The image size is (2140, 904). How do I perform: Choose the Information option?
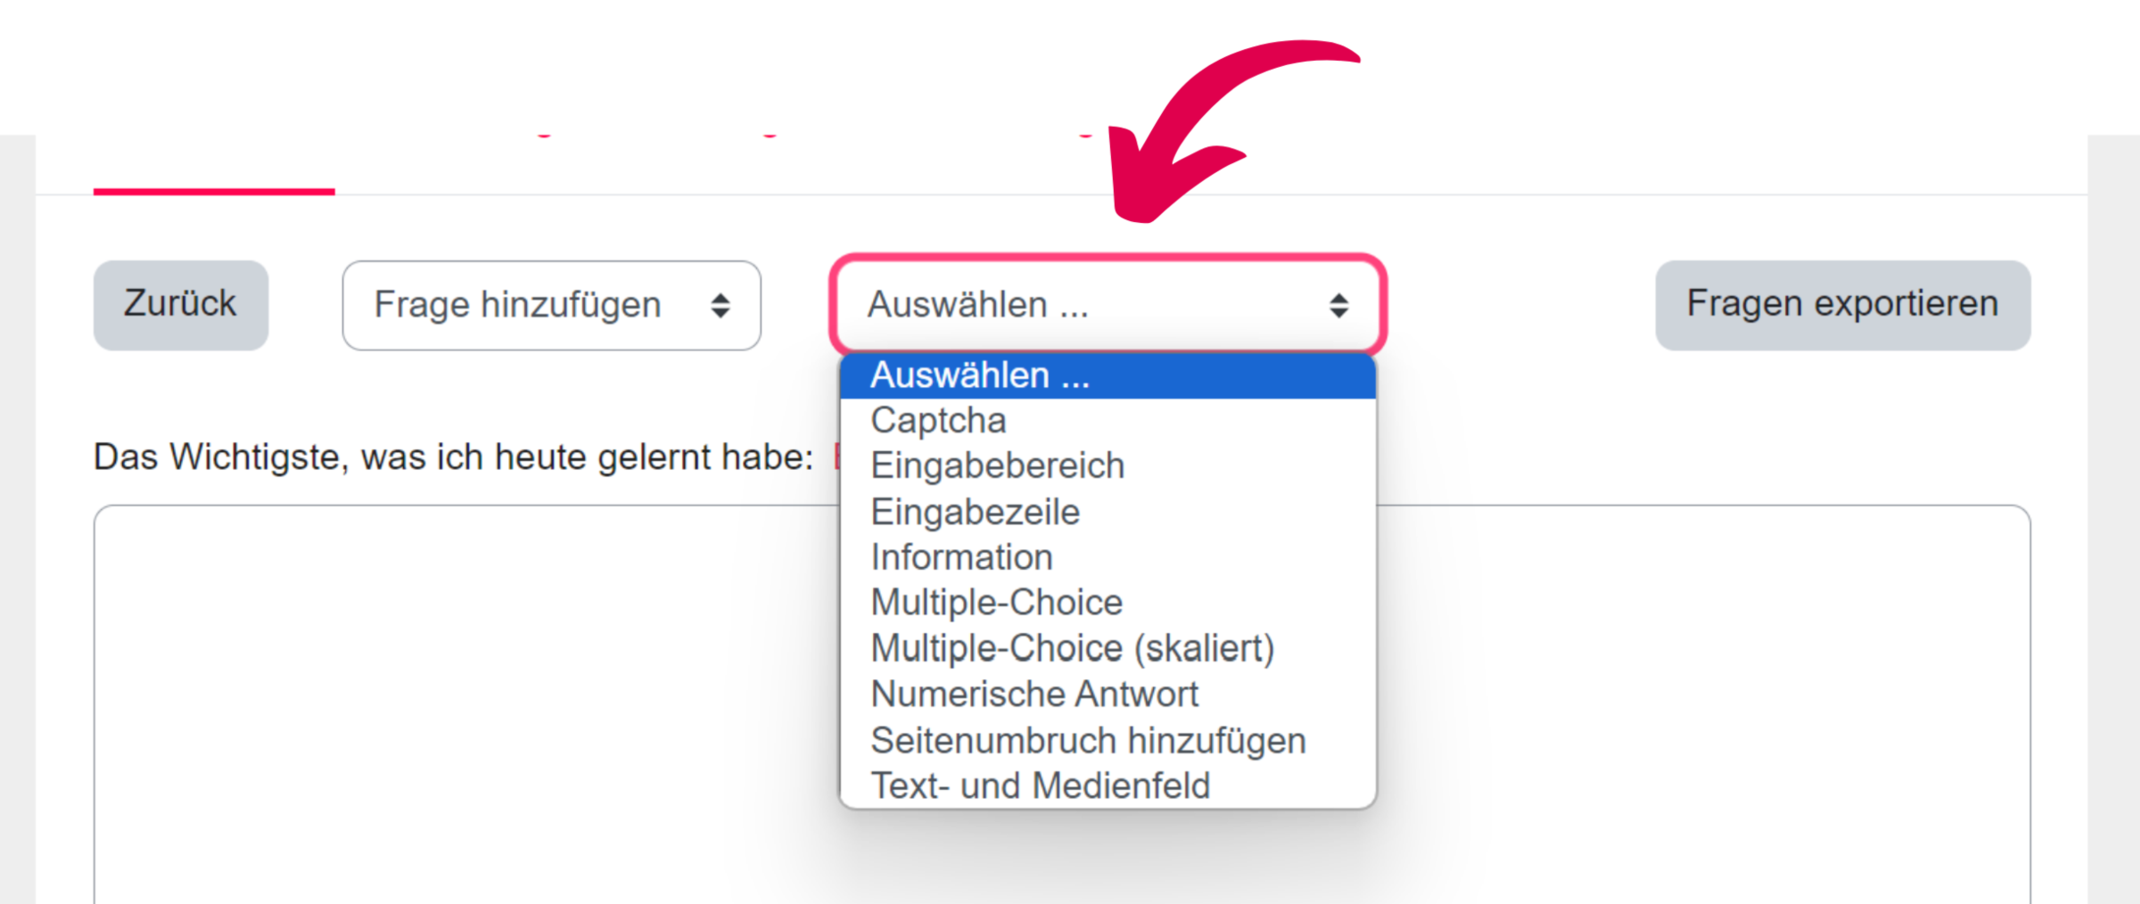click(x=962, y=557)
